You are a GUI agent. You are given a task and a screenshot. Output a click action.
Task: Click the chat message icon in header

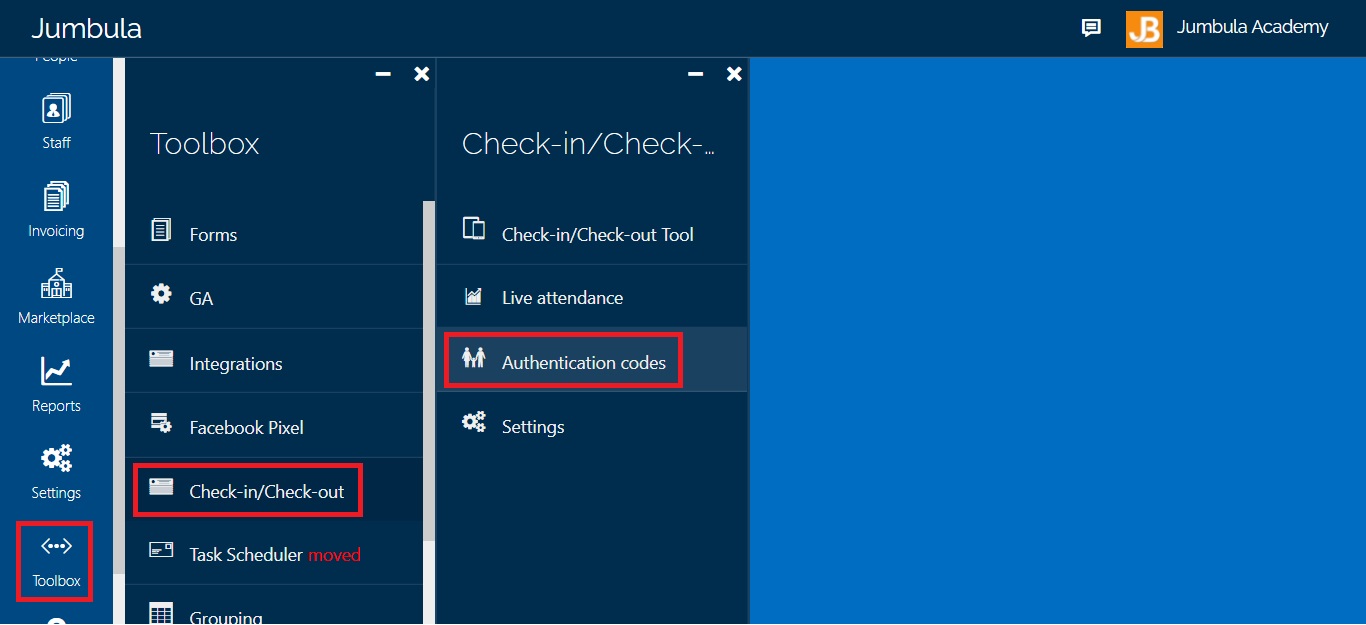(x=1091, y=28)
